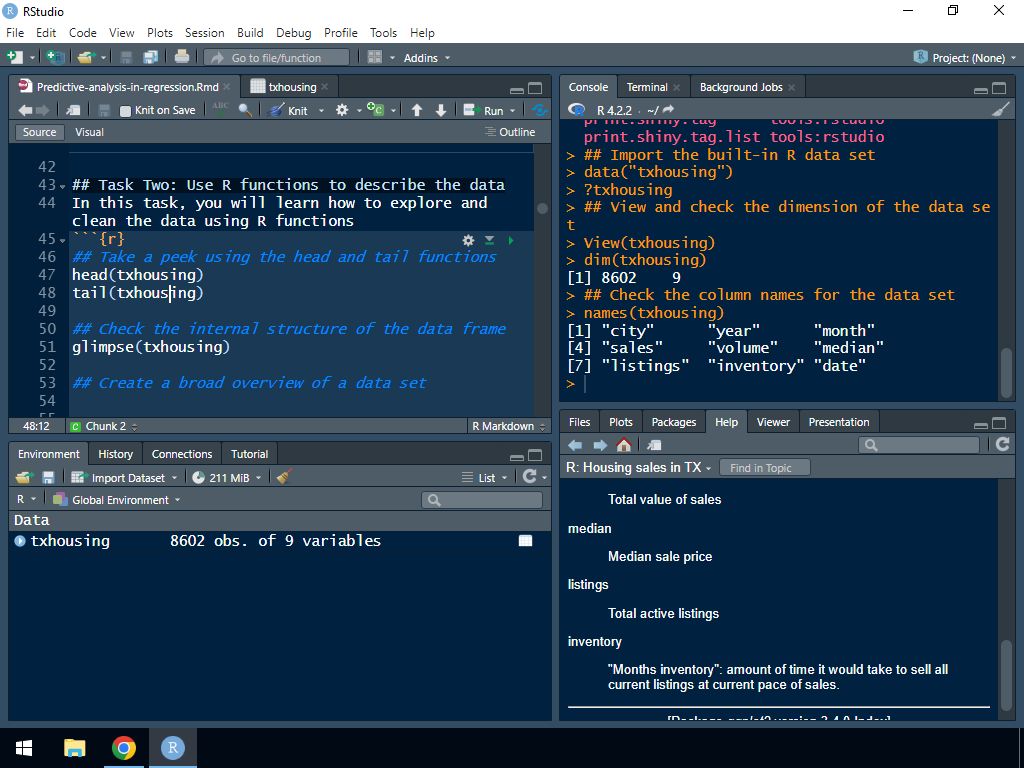Run the current chunk green arrow
The image size is (1024, 768).
click(x=511, y=240)
